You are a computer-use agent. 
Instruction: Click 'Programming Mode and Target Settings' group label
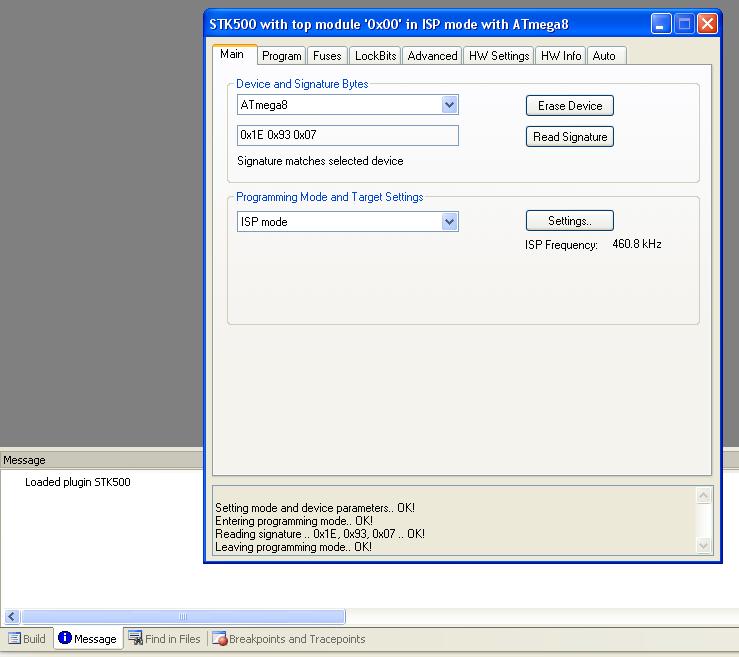point(329,197)
